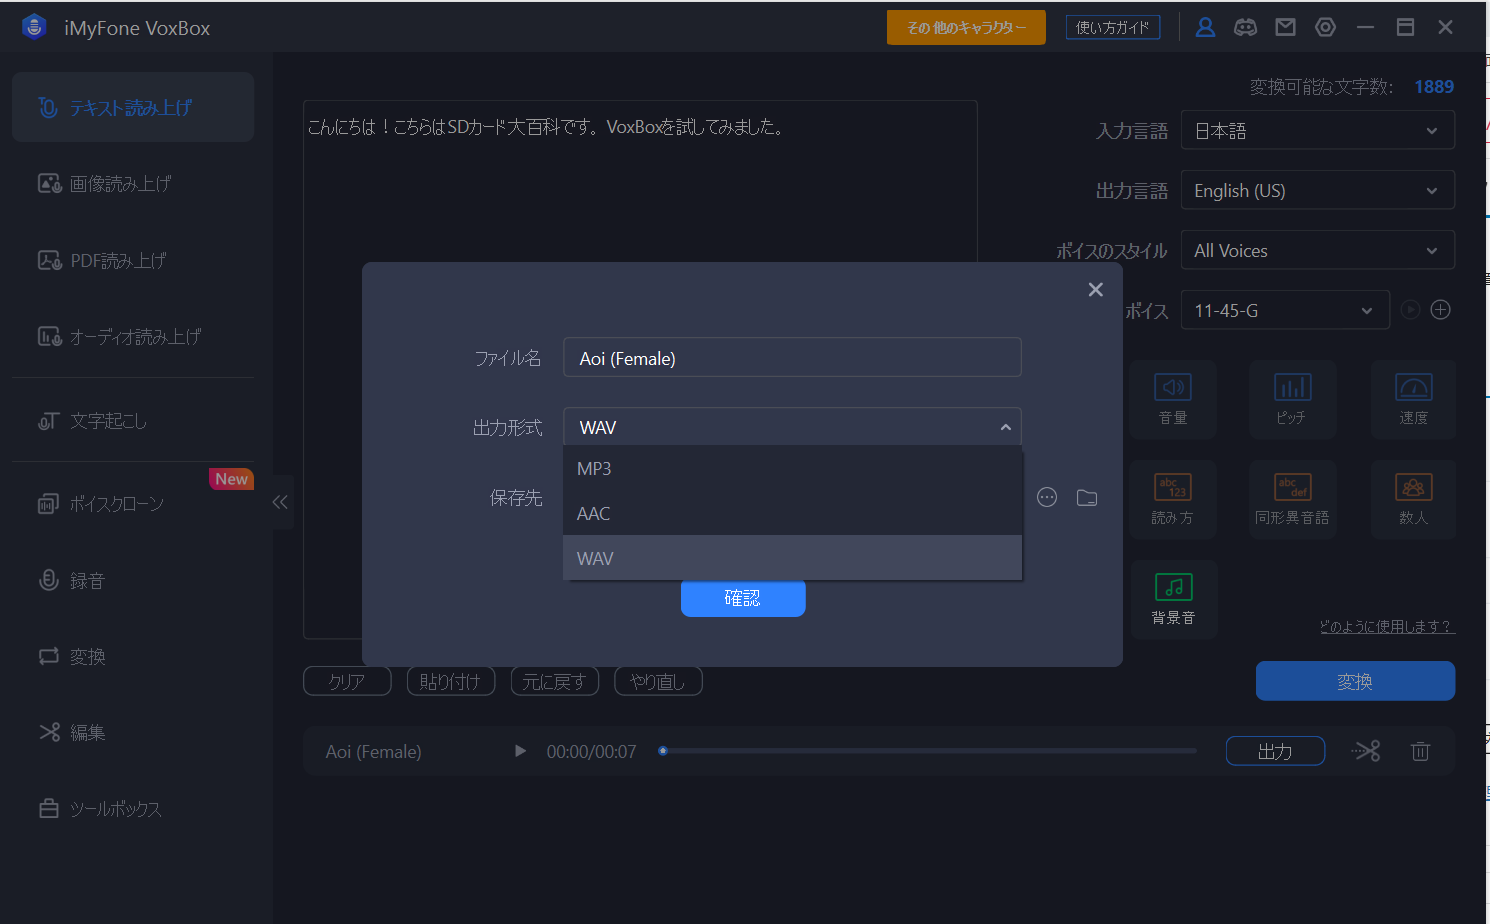This screenshot has width=1490, height=924.
Task: Open the 速度 speed setting icon
Action: [x=1413, y=399]
